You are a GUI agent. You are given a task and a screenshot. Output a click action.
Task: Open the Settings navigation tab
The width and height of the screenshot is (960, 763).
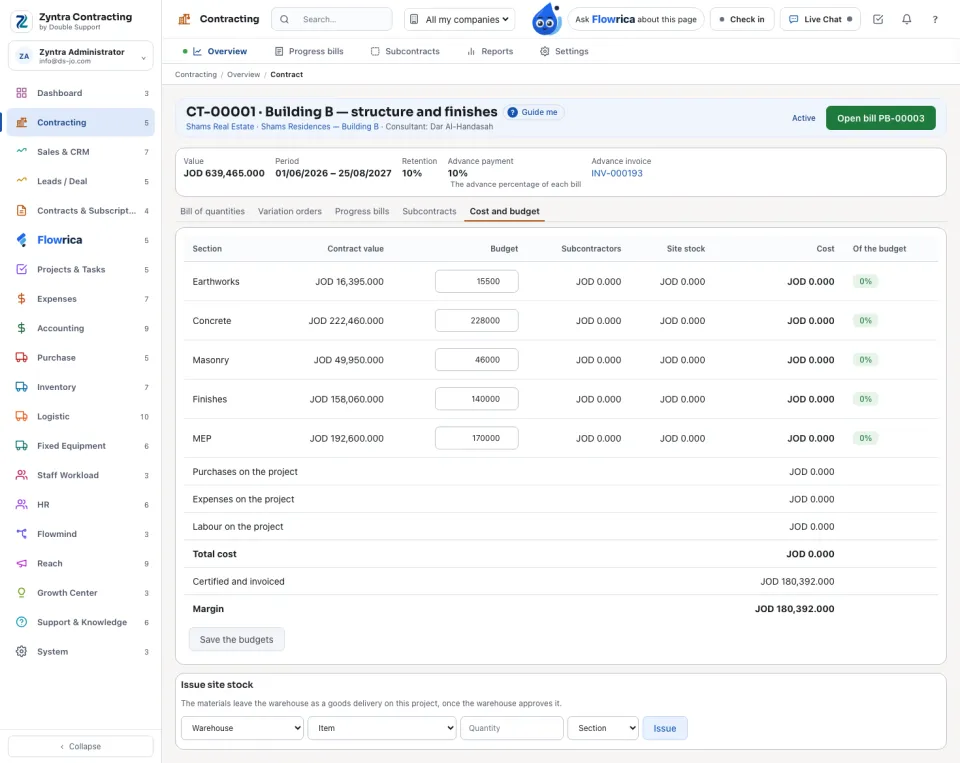(x=564, y=51)
